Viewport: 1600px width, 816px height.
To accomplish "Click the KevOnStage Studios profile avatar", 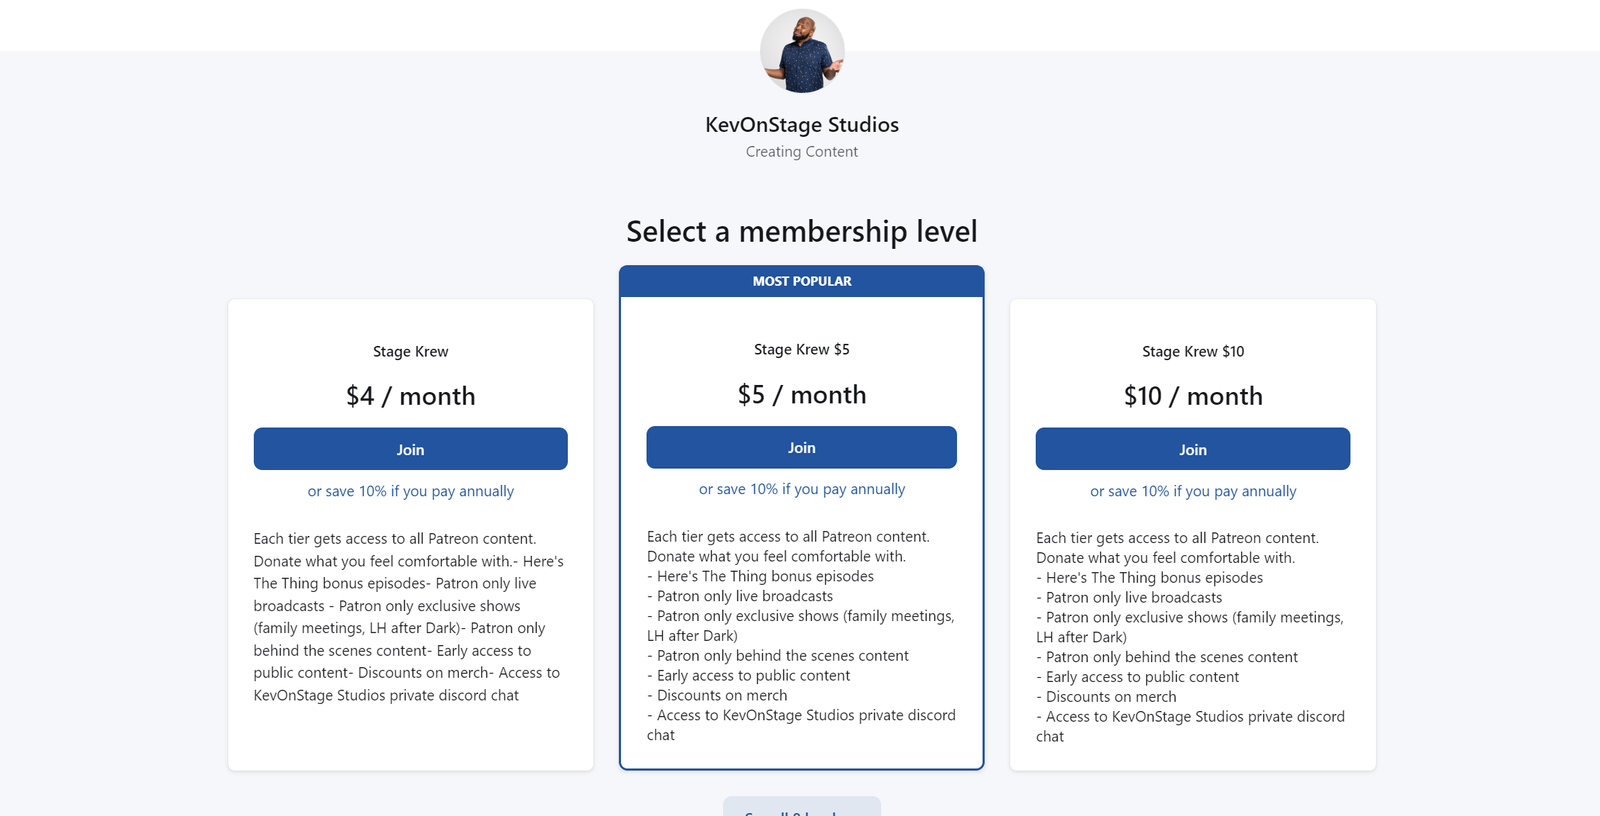I will 802,51.
